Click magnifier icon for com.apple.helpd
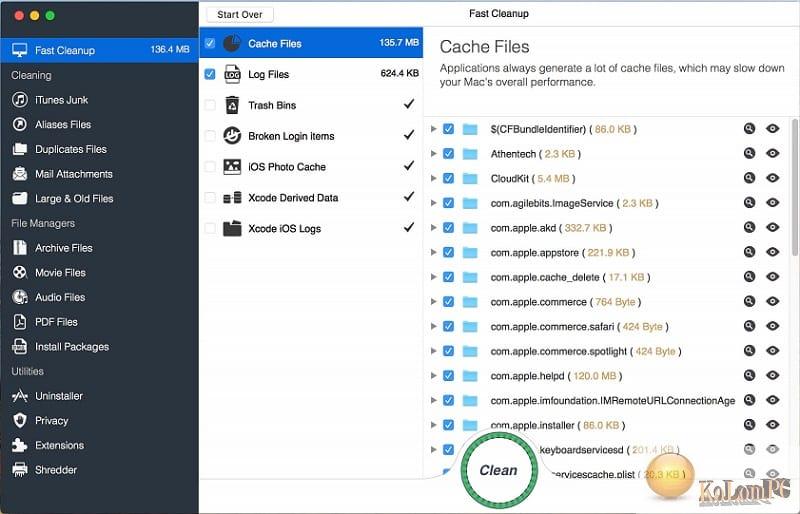Screen dimensions: 800x514 pyautogui.click(x=749, y=375)
